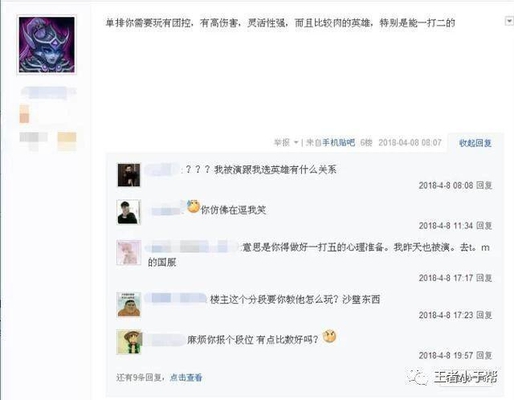This screenshot has width=514, height=400.
Task: Collapse replies via 收起回复
Action: (x=475, y=143)
